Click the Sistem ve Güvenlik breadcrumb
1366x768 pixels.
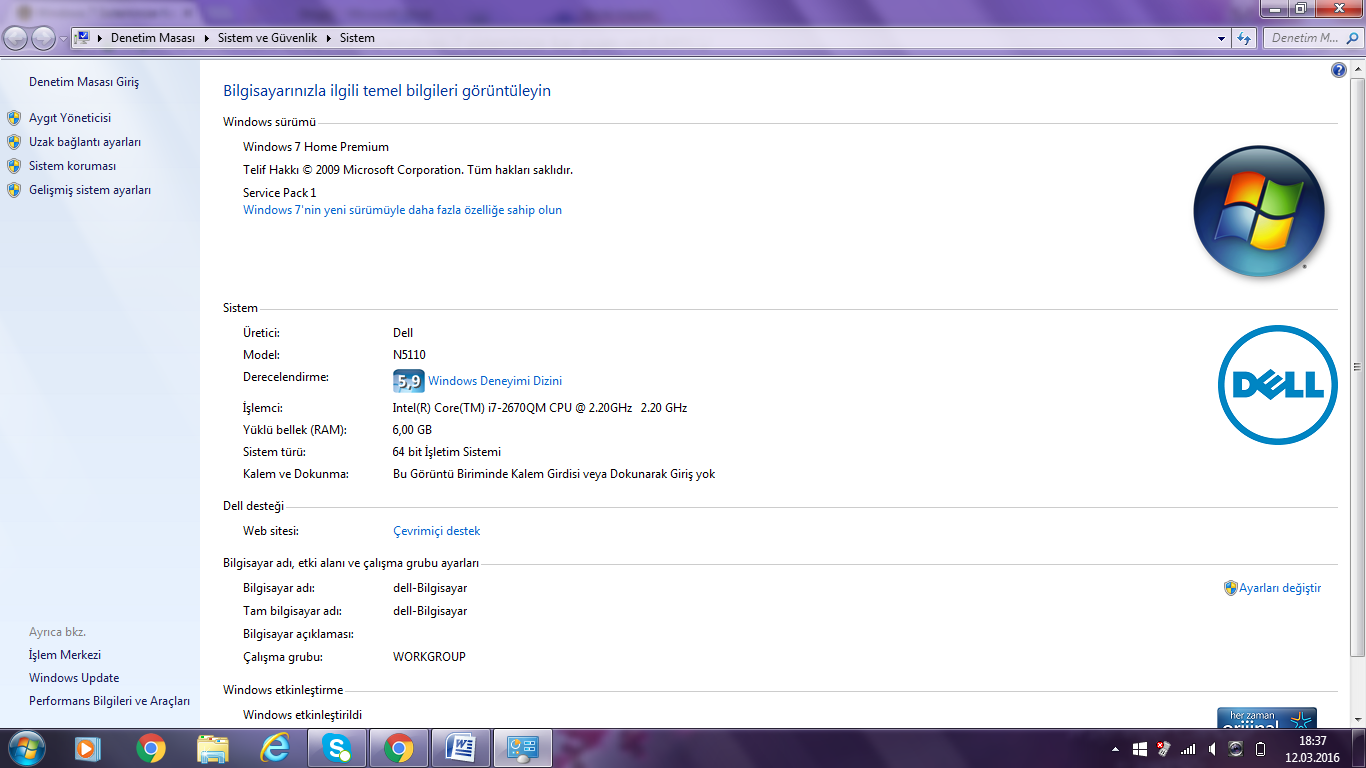(x=267, y=38)
